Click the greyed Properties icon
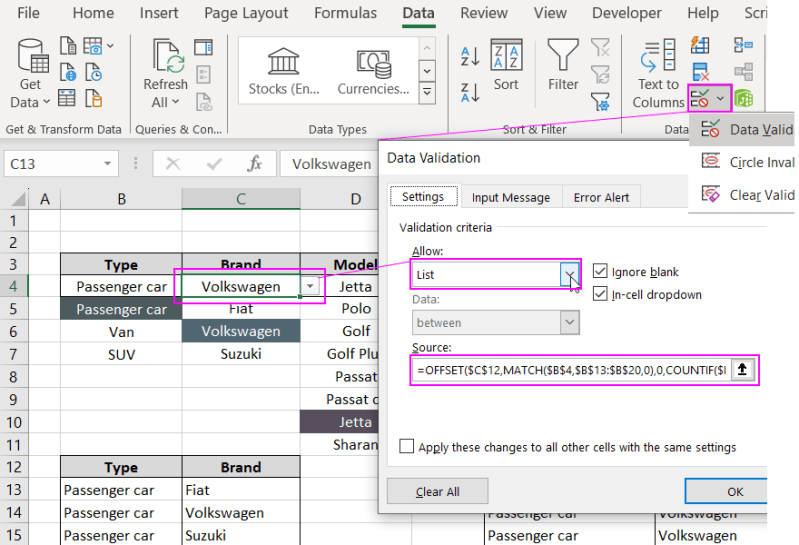This screenshot has width=799, height=545. coord(203,74)
